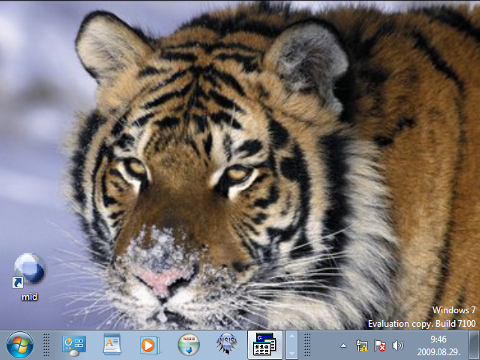Expand the hidden notification icons arrow

[x=343, y=346]
